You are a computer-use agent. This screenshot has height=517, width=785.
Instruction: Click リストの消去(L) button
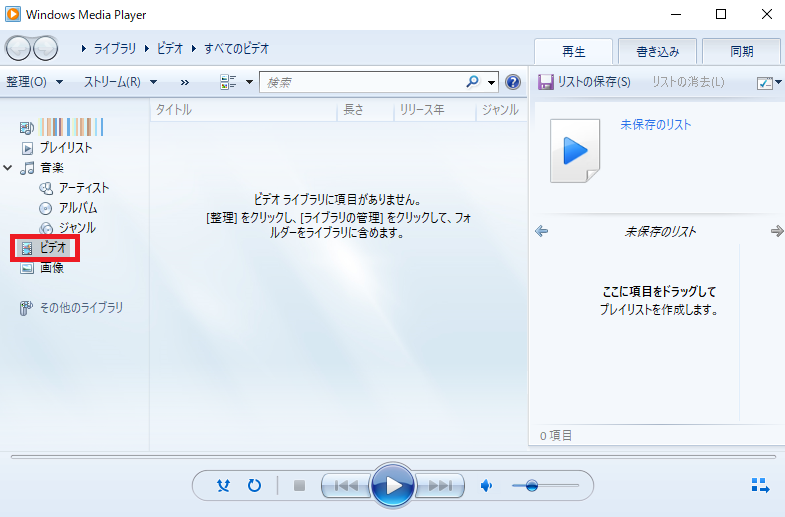coord(688,82)
